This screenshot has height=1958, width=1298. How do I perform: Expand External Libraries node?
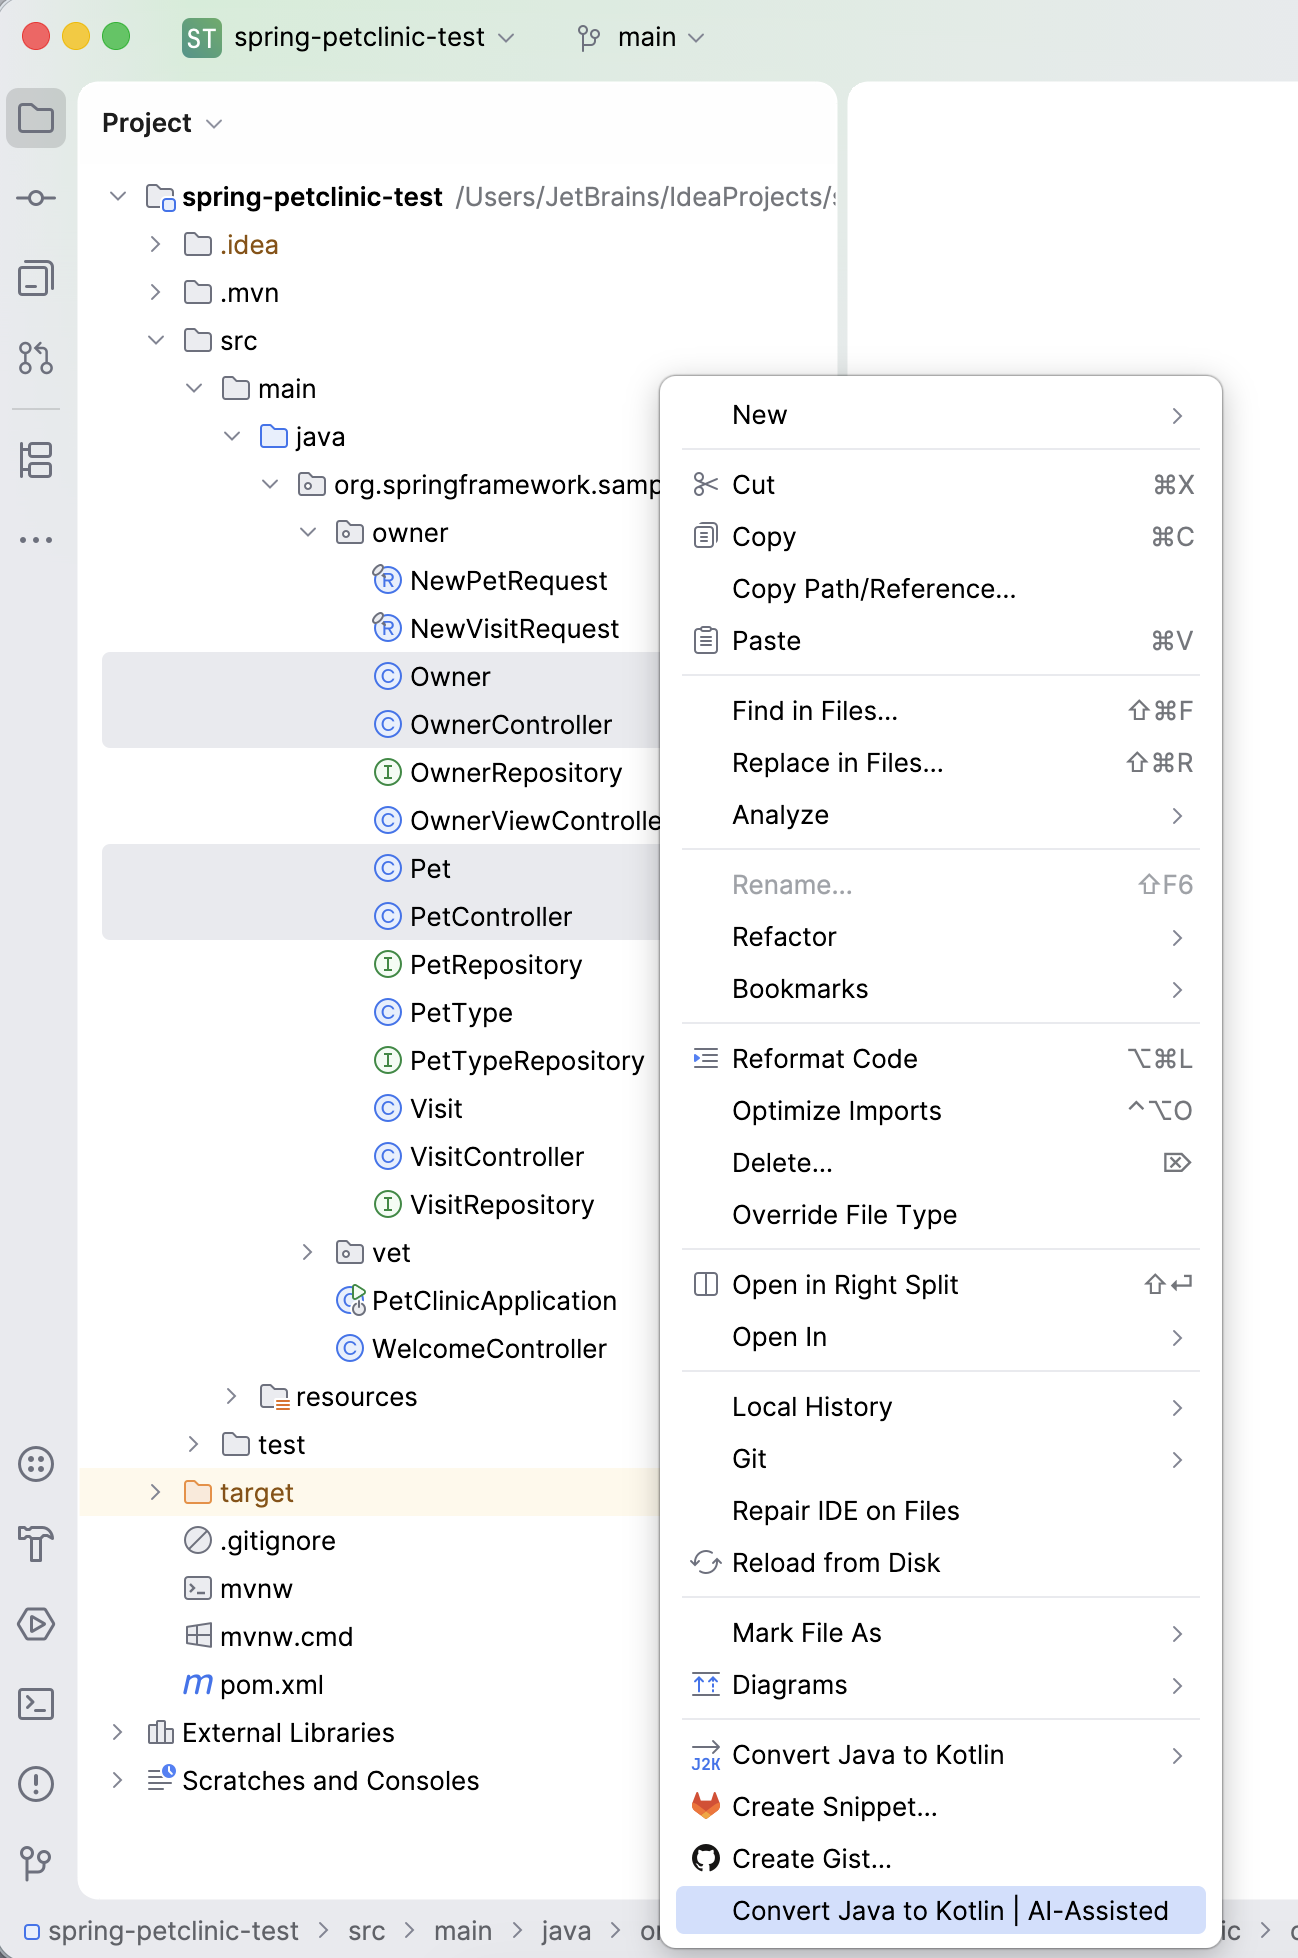pyautogui.click(x=118, y=1732)
